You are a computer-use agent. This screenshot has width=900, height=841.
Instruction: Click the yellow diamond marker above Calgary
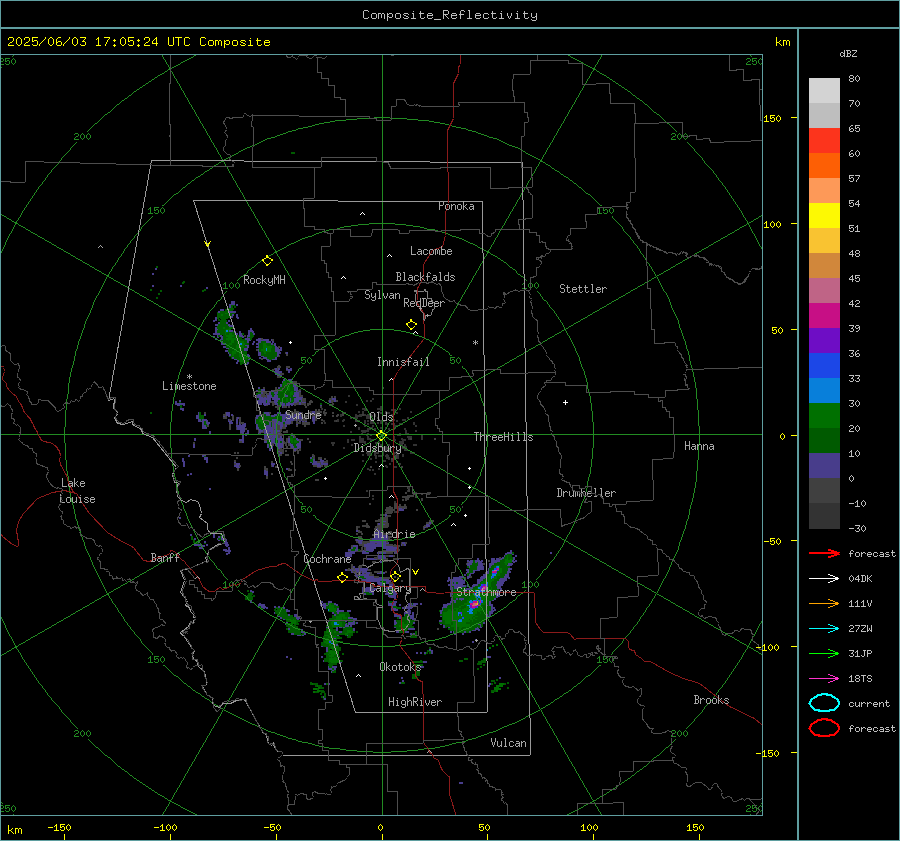[x=395, y=576]
